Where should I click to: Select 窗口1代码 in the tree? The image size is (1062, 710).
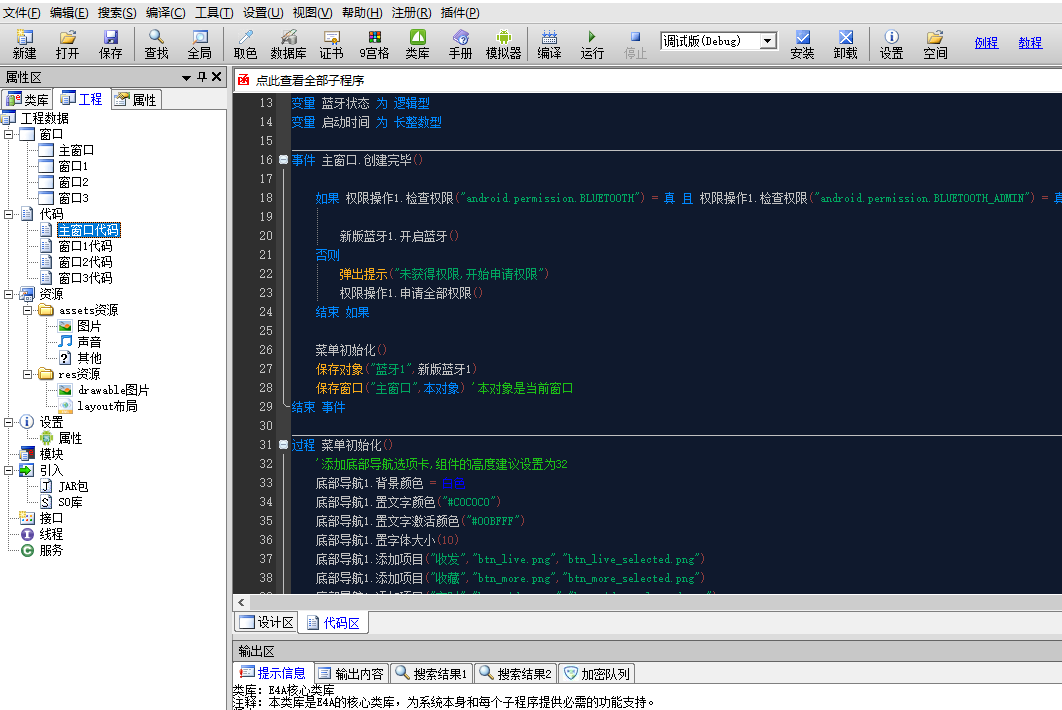pos(85,246)
